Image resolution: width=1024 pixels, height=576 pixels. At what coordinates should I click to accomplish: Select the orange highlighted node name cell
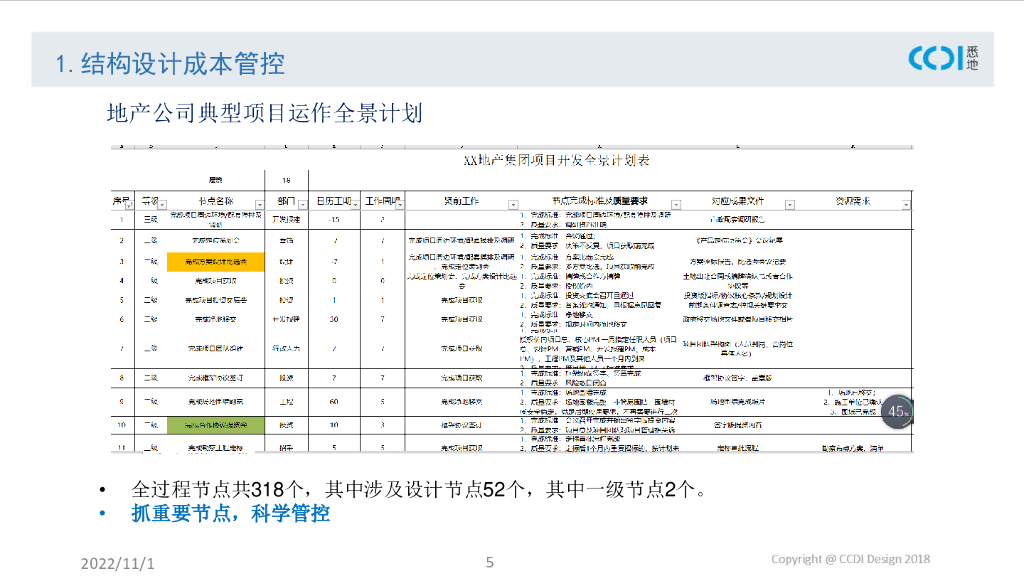(216, 261)
